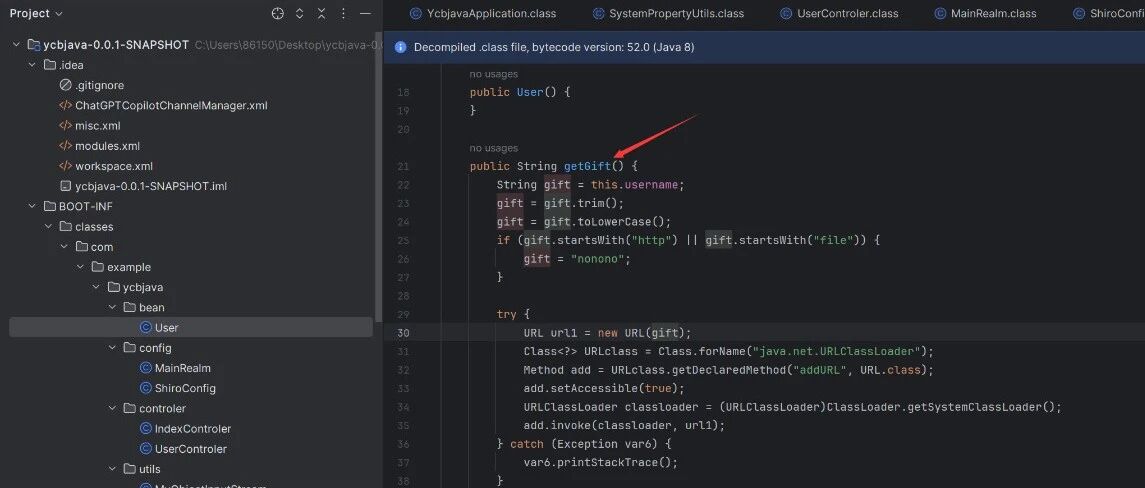Hide the Project panel with minimize icon
Viewport: 1145px width, 488px height.
coord(366,13)
